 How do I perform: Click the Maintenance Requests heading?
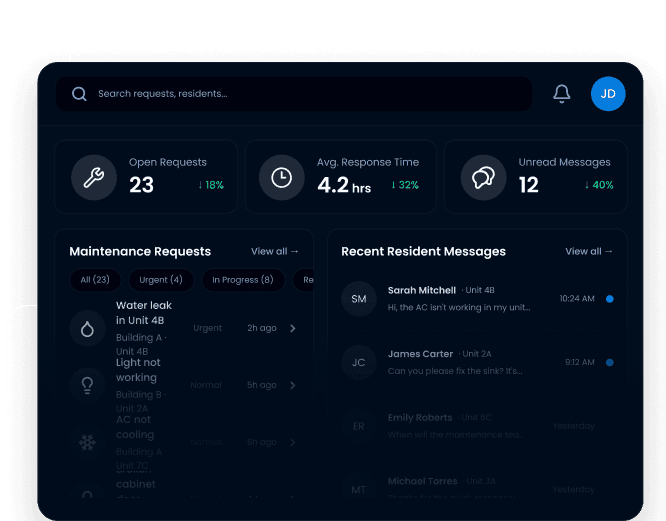tap(140, 251)
